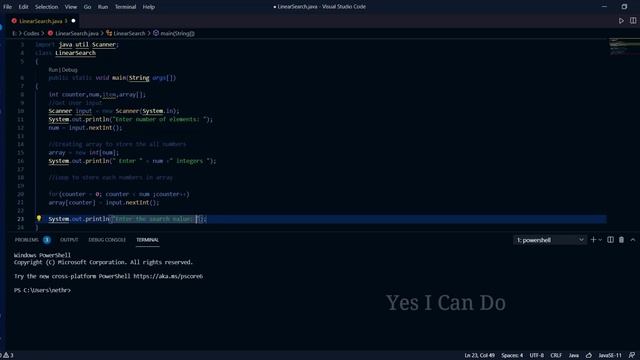Place the cursor on the class LinearSearch line
This screenshot has width=640, height=360.
(x=65, y=53)
